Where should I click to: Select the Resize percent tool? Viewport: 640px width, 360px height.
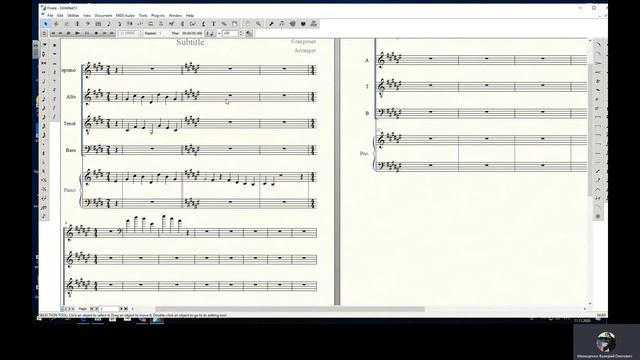(224, 24)
